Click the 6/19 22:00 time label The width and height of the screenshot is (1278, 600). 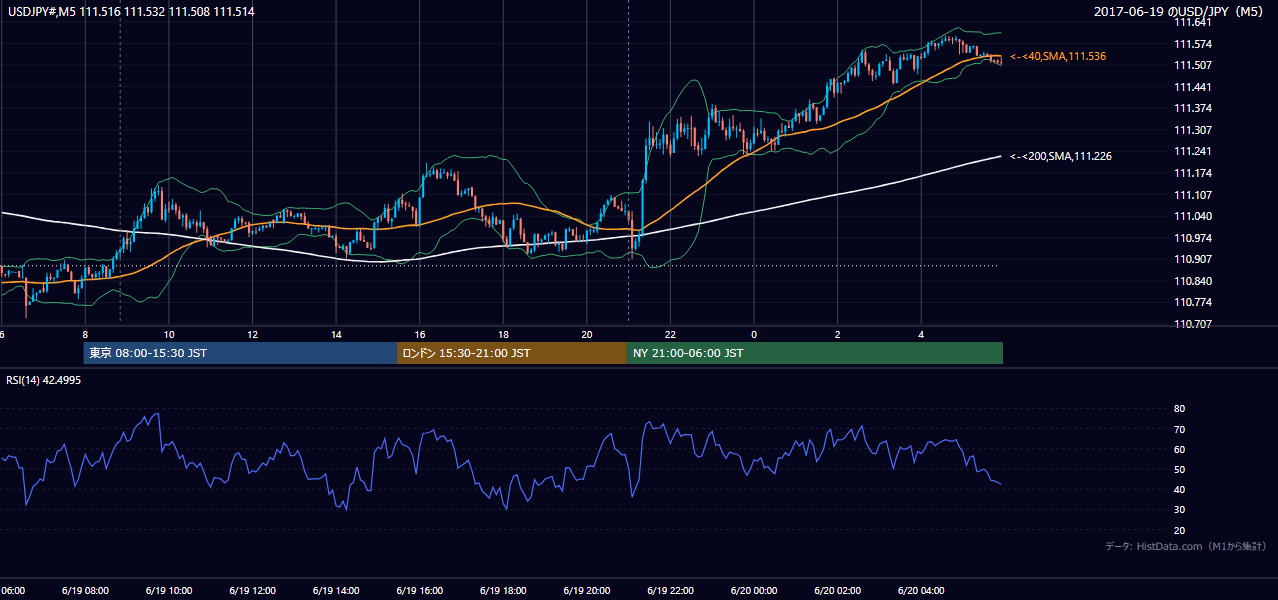pyautogui.click(x=672, y=591)
